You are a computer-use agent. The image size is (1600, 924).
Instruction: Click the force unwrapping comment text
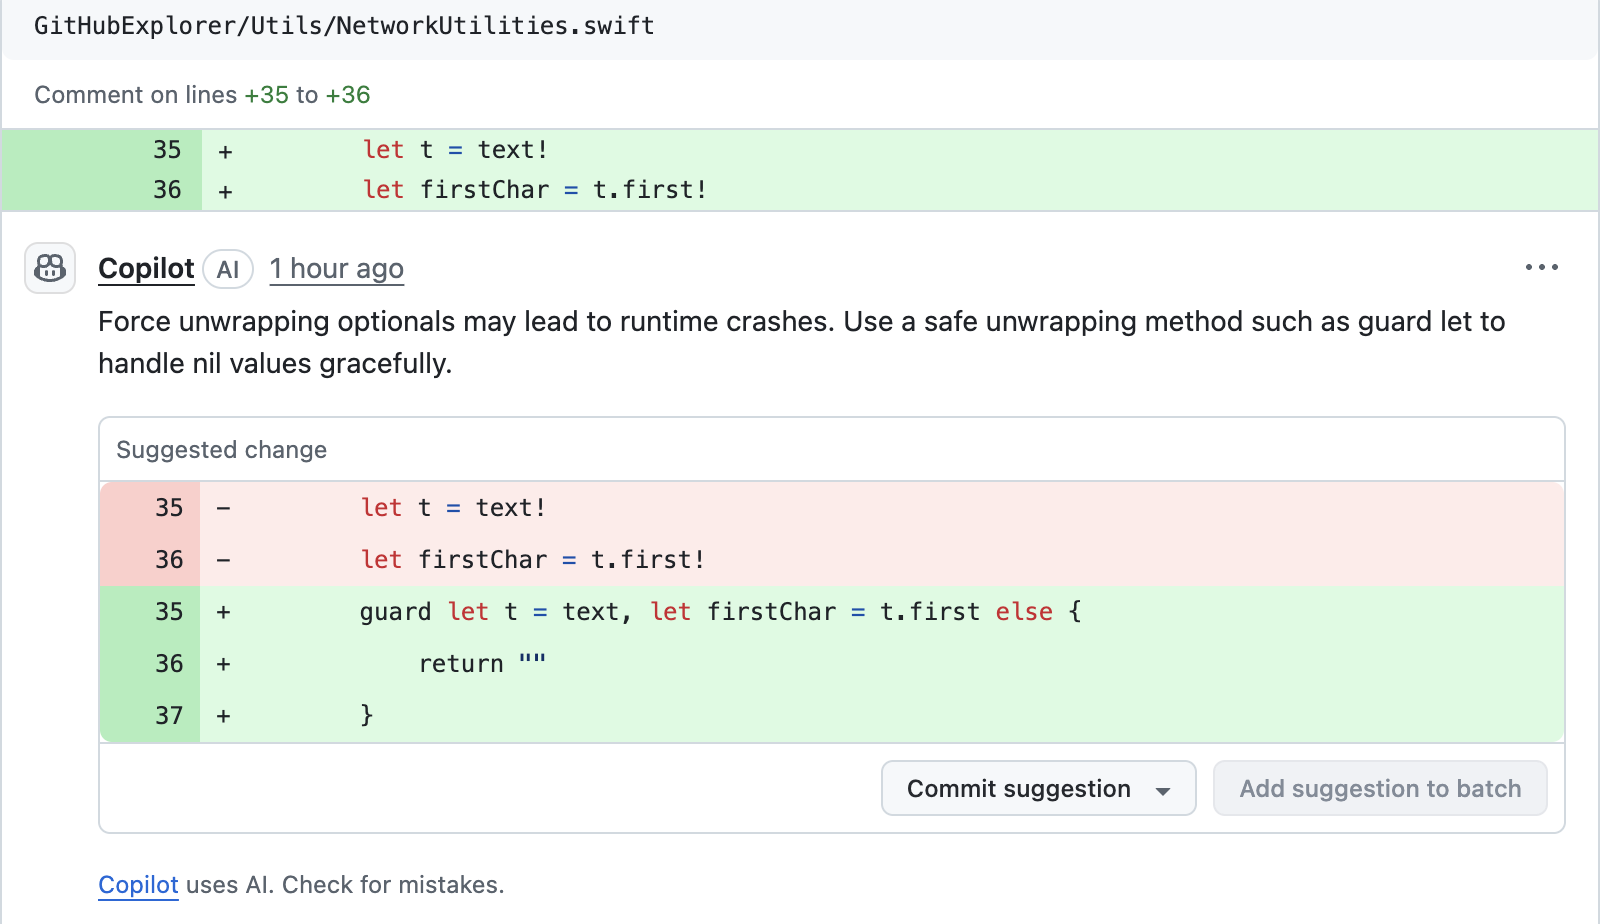click(802, 342)
